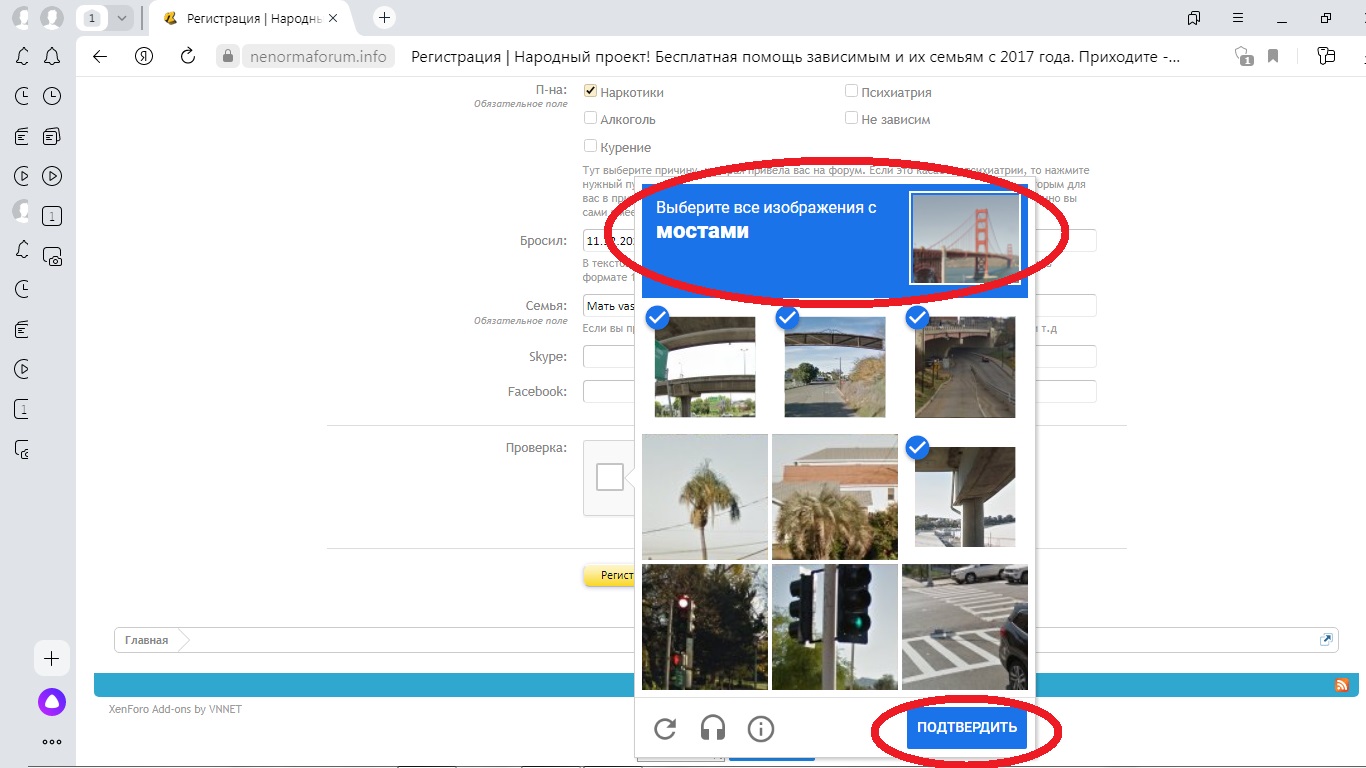Screen dimensions: 1366x768
Task: Tick the Не зависим checkbox
Action: 851,118
